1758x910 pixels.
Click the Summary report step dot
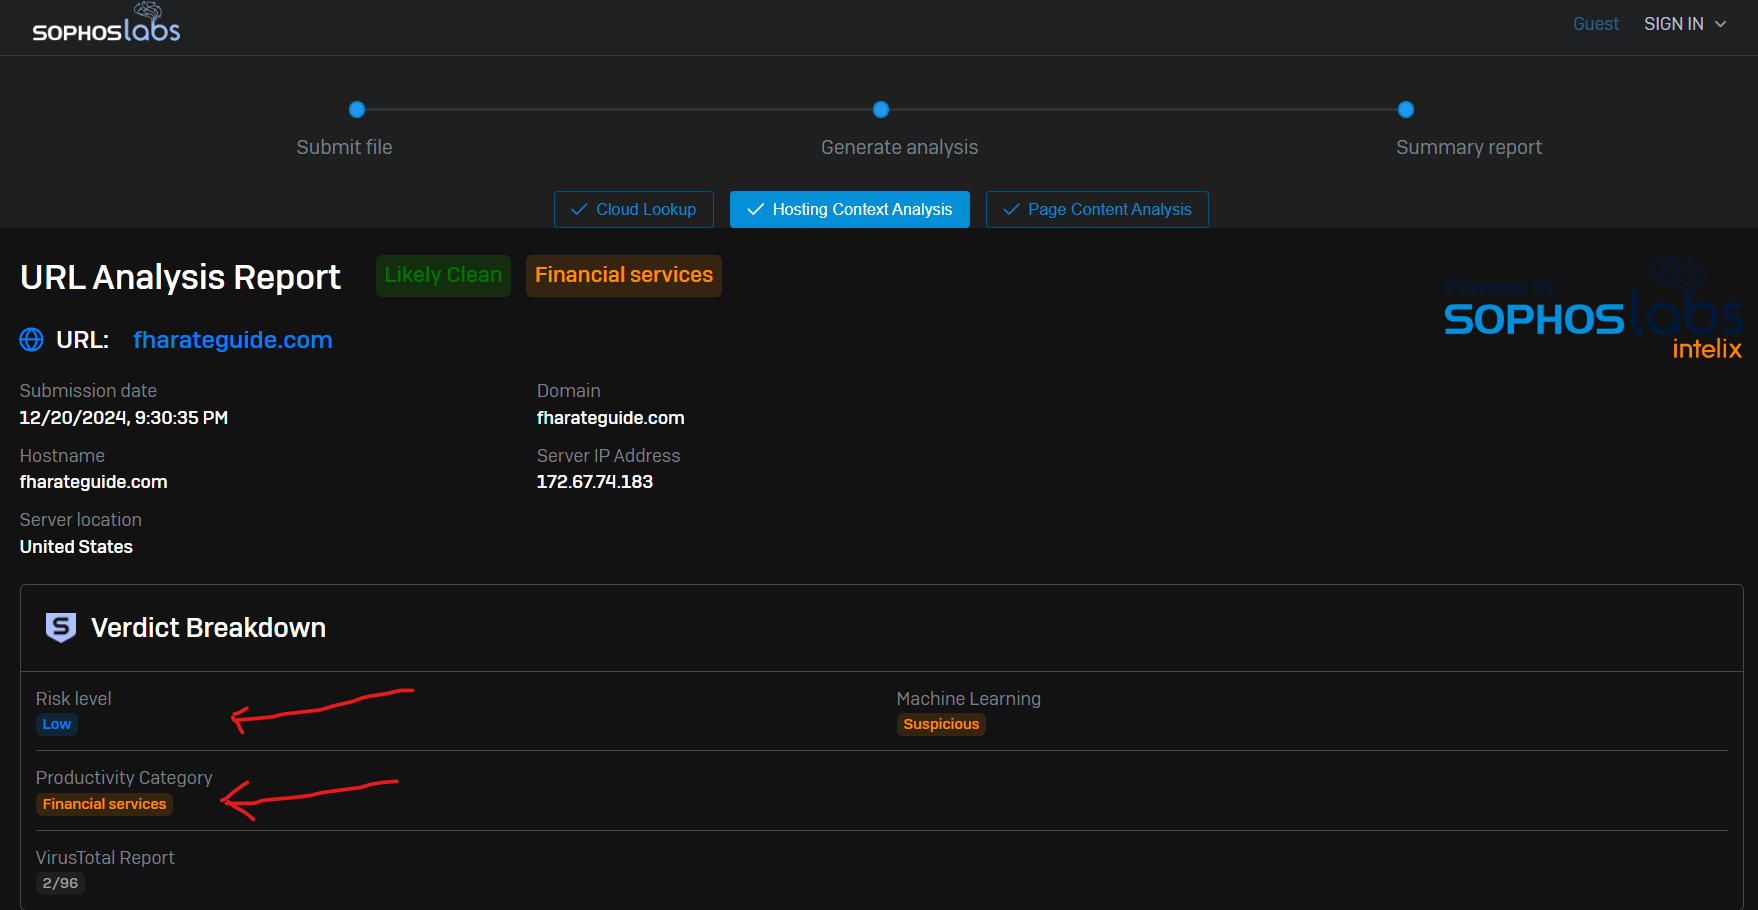[x=1406, y=110]
